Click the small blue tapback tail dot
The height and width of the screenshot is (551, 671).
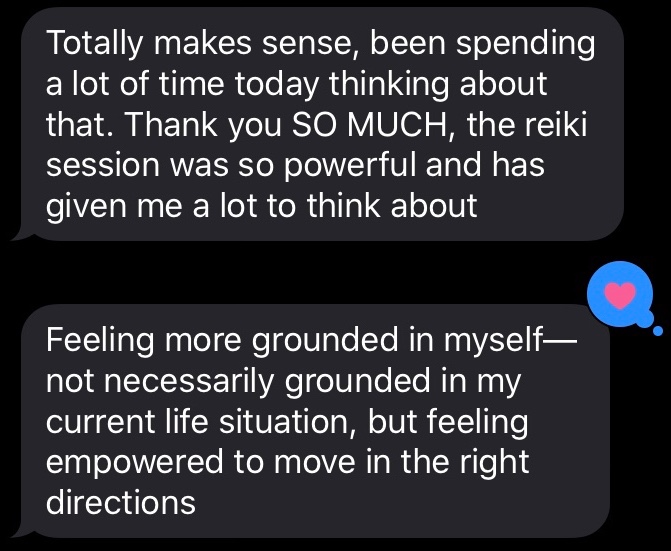tap(657, 329)
